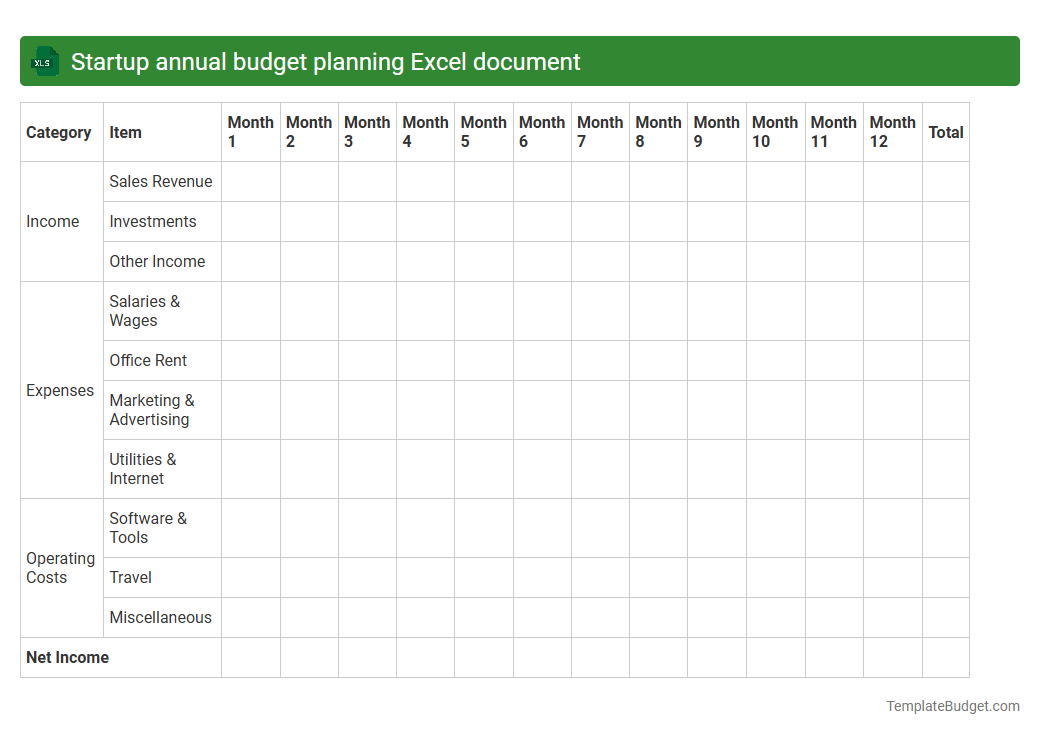Select the Month 6 column header
Screen dimensions: 1040x735
542,131
